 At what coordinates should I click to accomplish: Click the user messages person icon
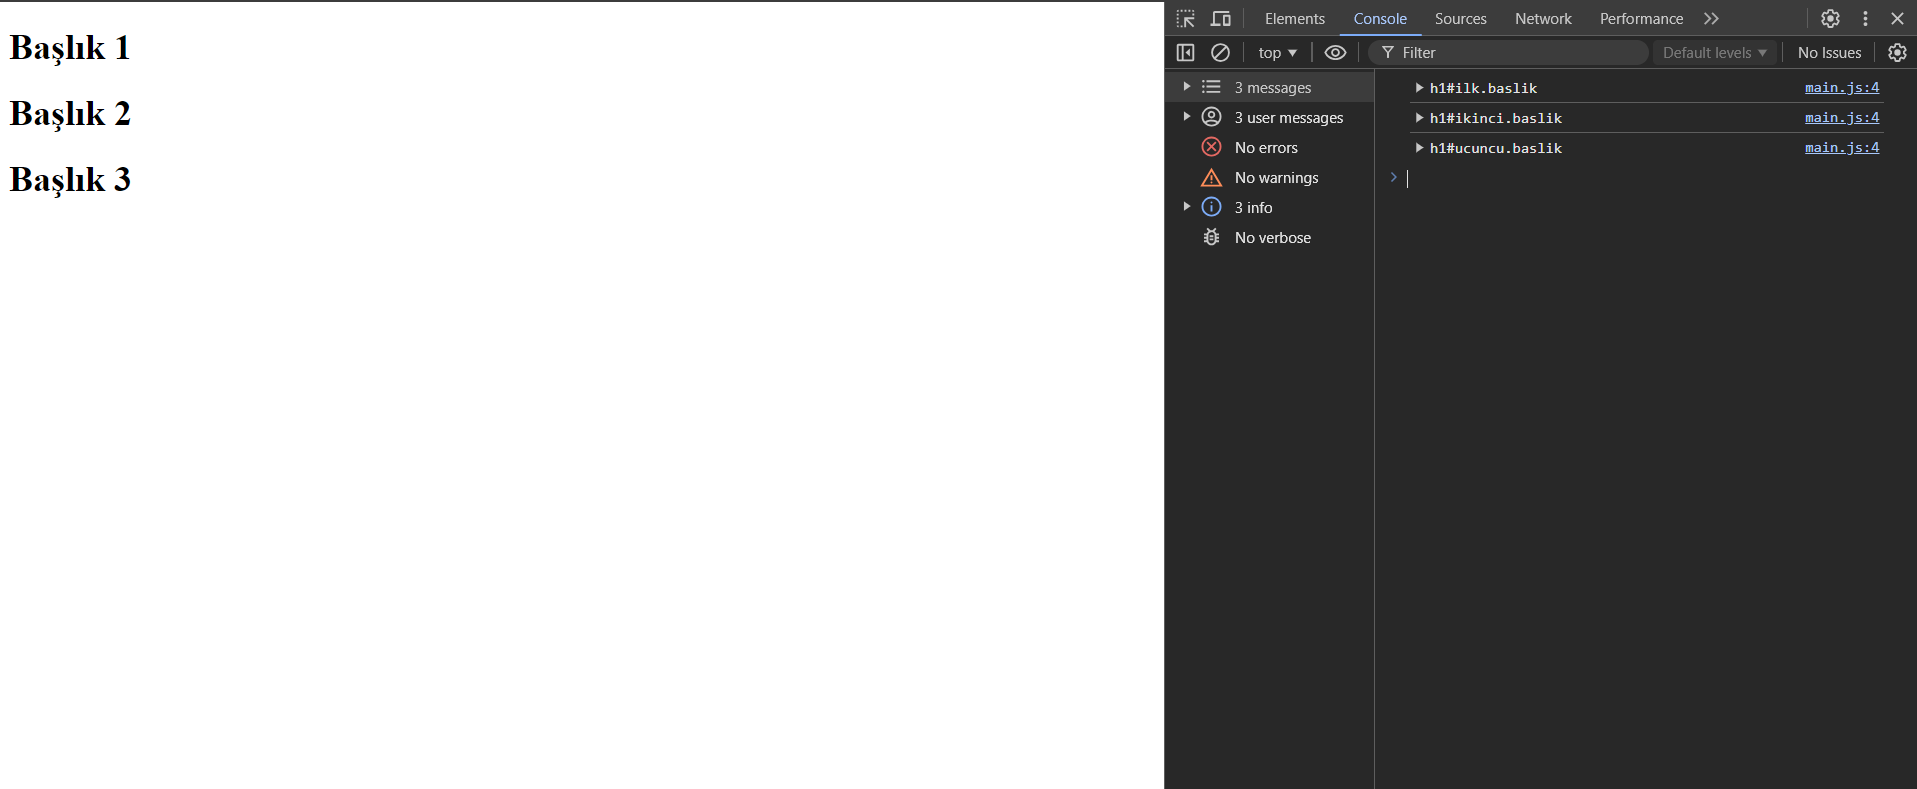coord(1211,117)
